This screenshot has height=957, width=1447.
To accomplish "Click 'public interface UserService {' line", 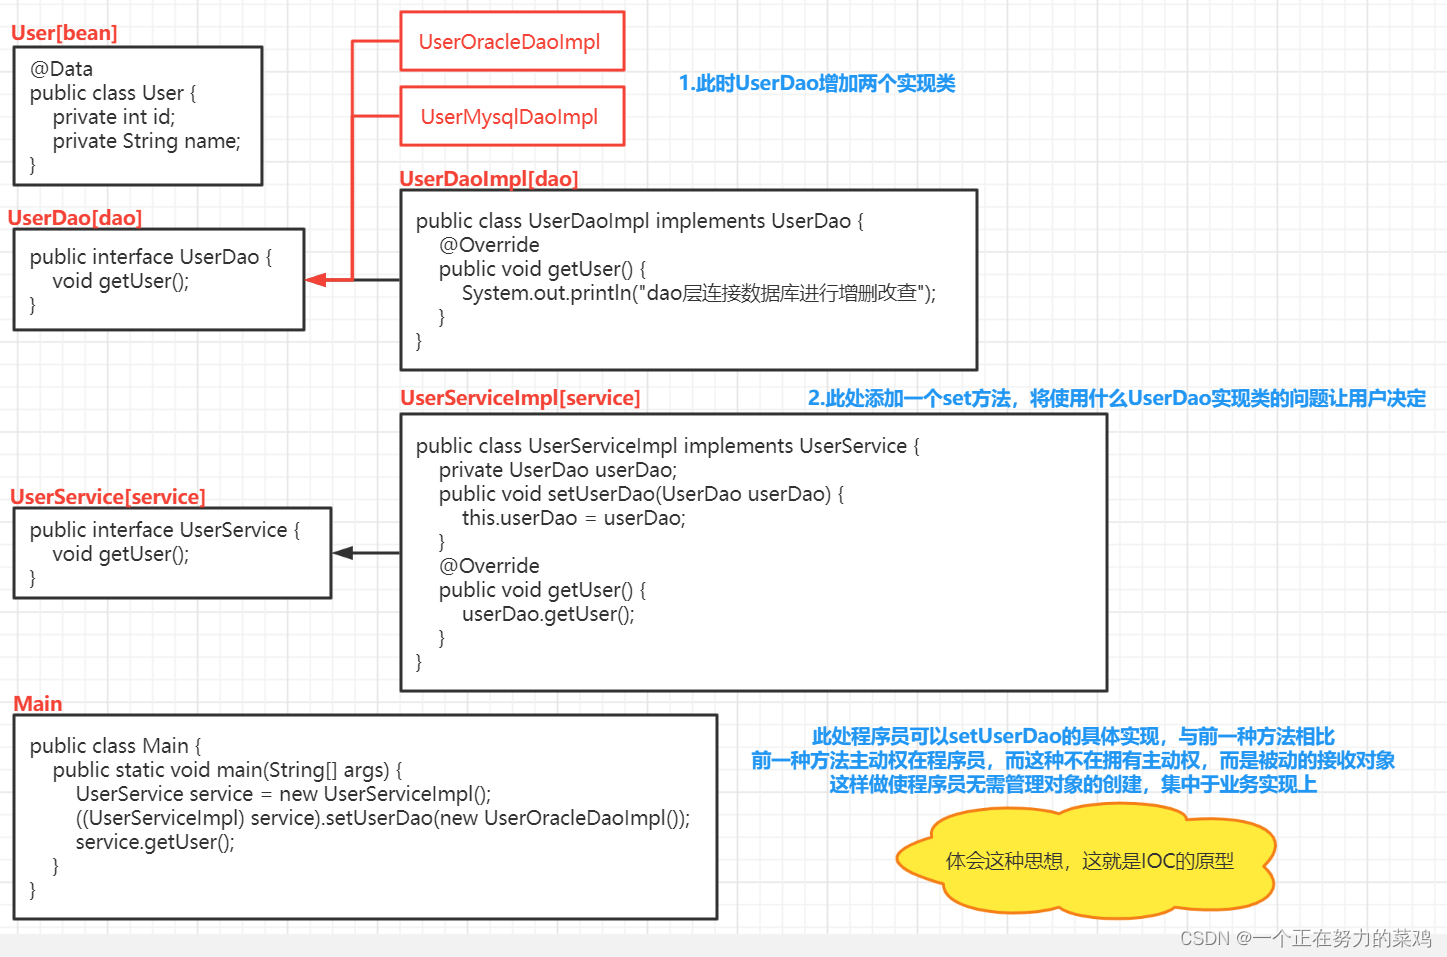I will point(165,530).
